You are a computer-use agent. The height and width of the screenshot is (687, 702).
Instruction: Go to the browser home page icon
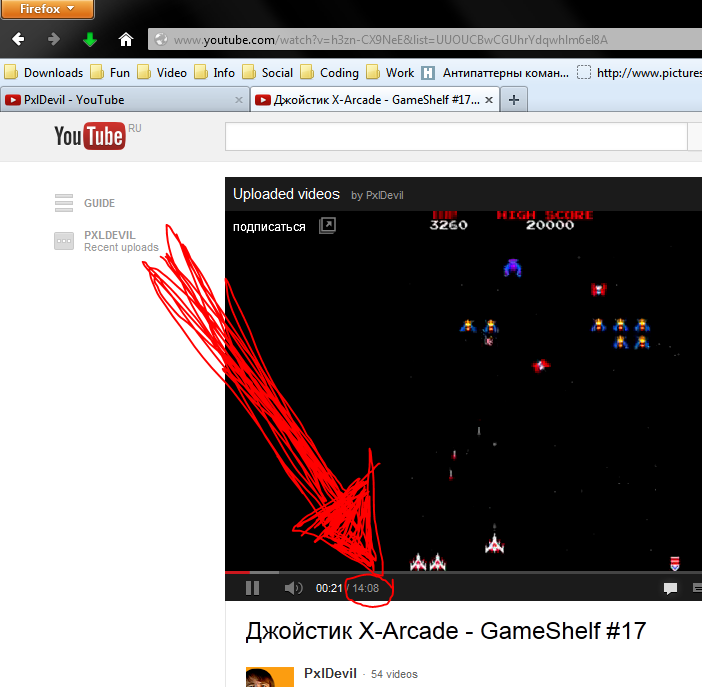pyautogui.click(x=126, y=39)
